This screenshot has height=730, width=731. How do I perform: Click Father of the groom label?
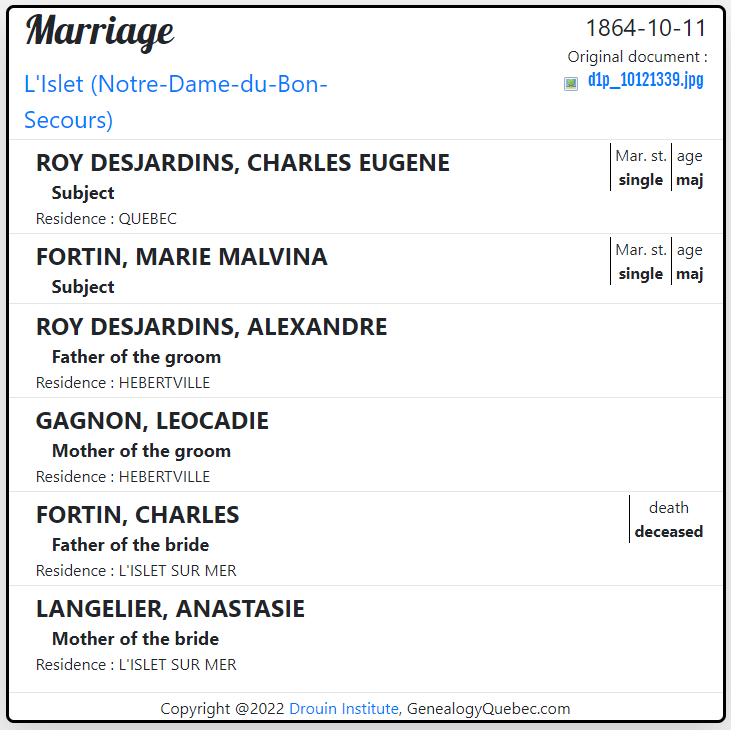[x=136, y=357]
